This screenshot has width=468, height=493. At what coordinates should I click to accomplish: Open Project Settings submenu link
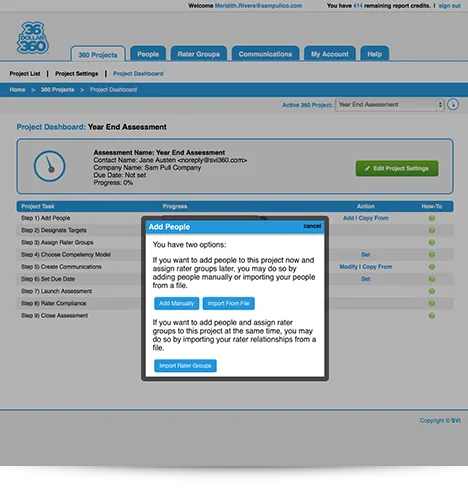[x=77, y=74]
